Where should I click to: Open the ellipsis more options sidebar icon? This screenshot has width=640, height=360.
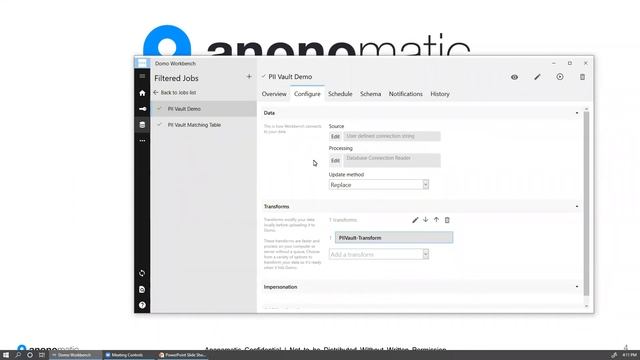pyautogui.click(x=142, y=140)
